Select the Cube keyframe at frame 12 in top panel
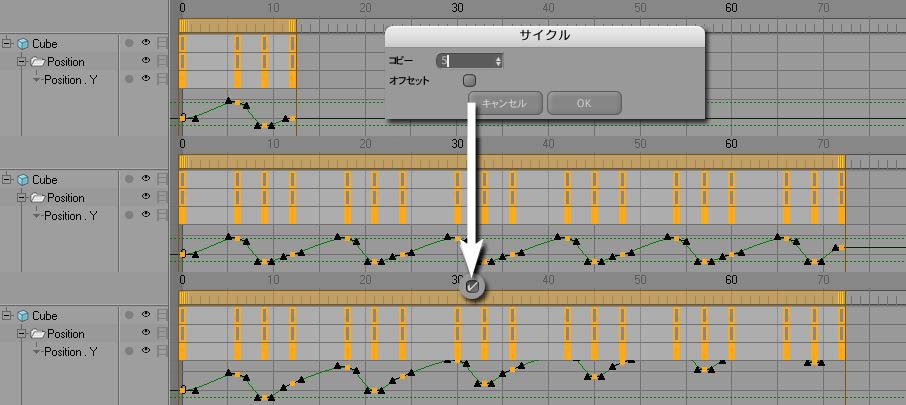This screenshot has height=405, width=906. tap(292, 43)
